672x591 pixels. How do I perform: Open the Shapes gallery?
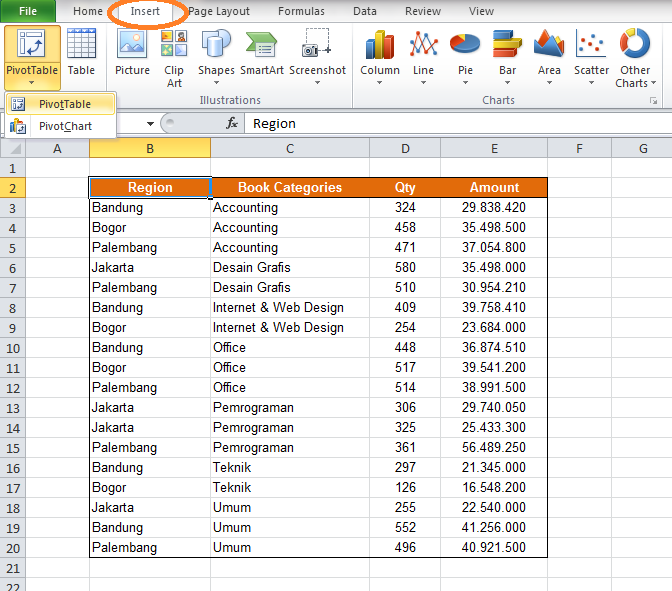coord(216,56)
